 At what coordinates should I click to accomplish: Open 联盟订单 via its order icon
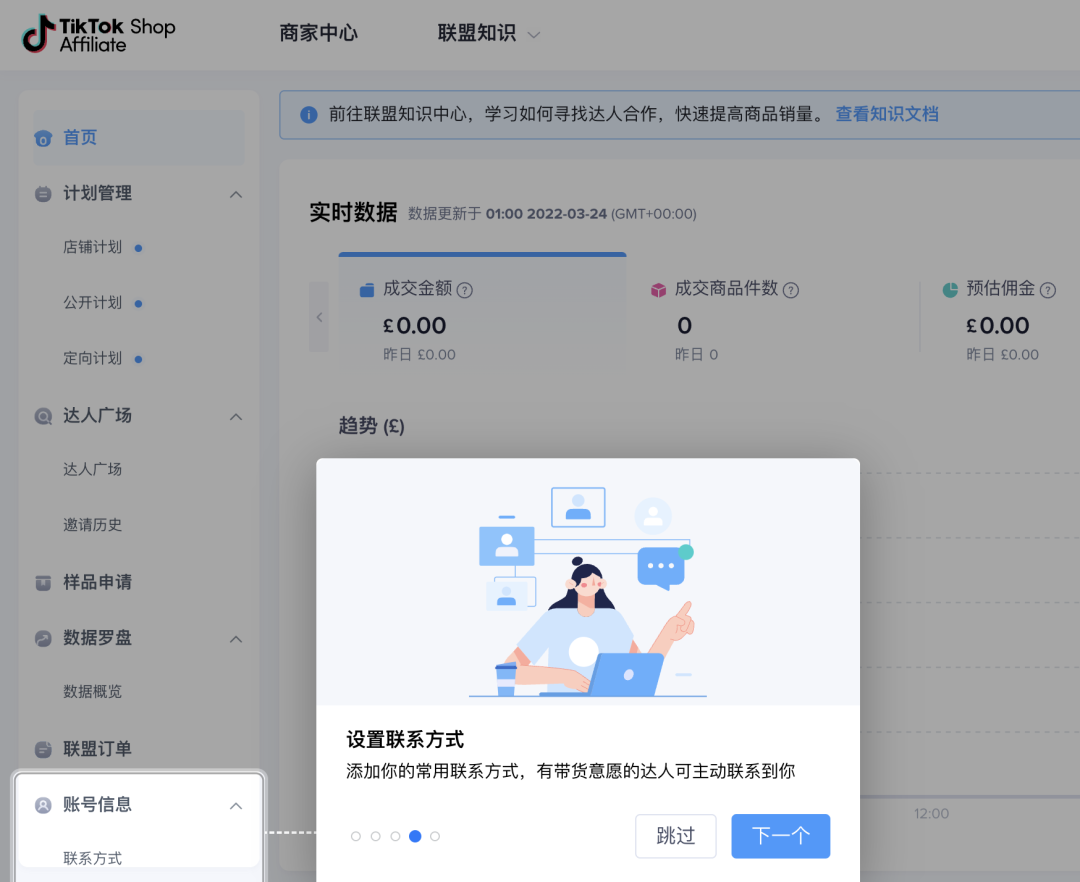(x=42, y=748)
